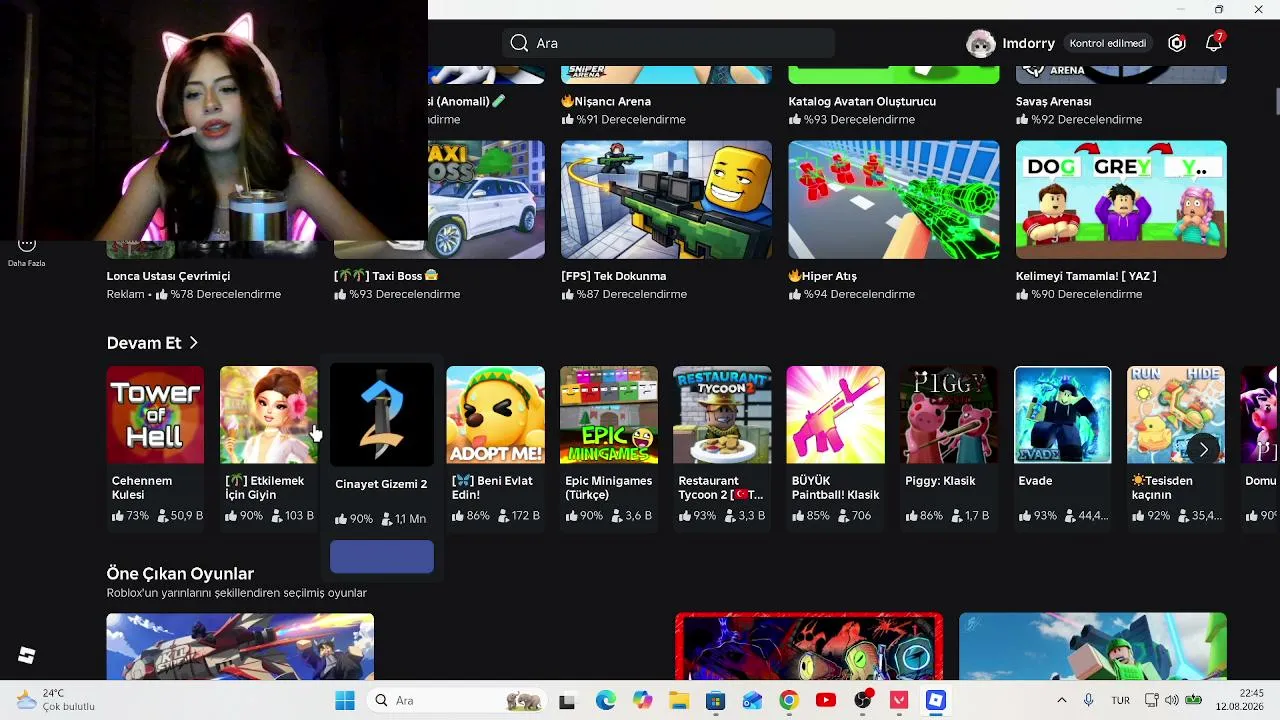Open the Piggy Klasik thumbnail
The image size is (1280, 720).
pos(949,415)
